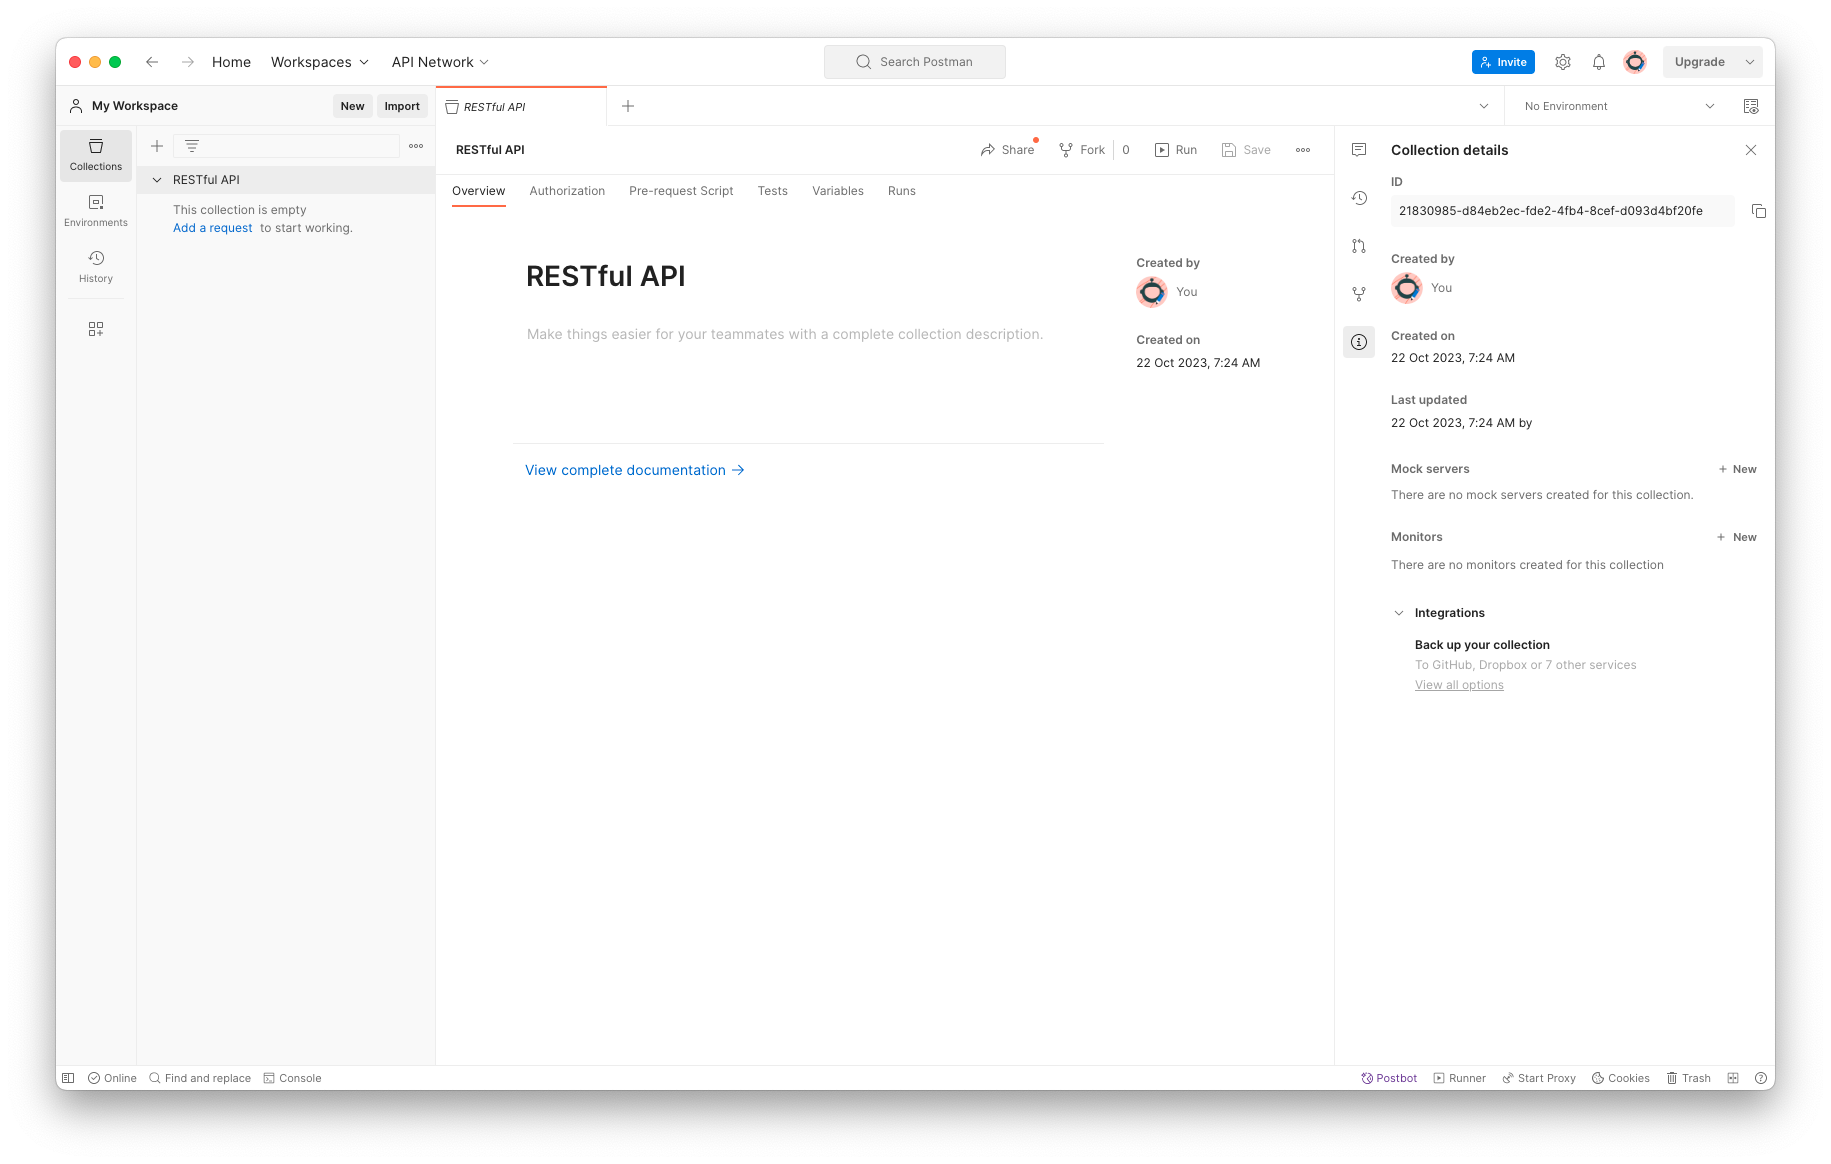Open collection actions ellipsis next to Save
The width and height of the screenshot is (1831, 1164).
[x=1303, y=150]
